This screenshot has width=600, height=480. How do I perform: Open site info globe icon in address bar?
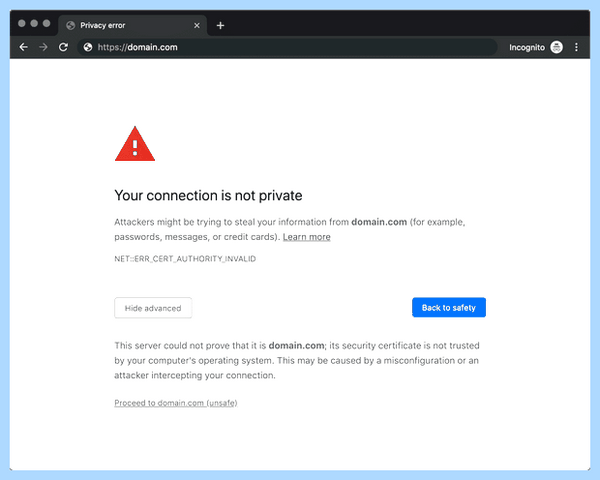(88, 47)
